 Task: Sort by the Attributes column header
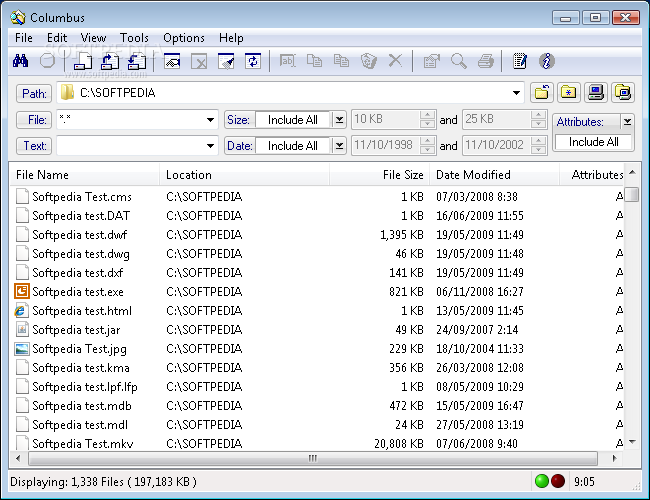592,175
